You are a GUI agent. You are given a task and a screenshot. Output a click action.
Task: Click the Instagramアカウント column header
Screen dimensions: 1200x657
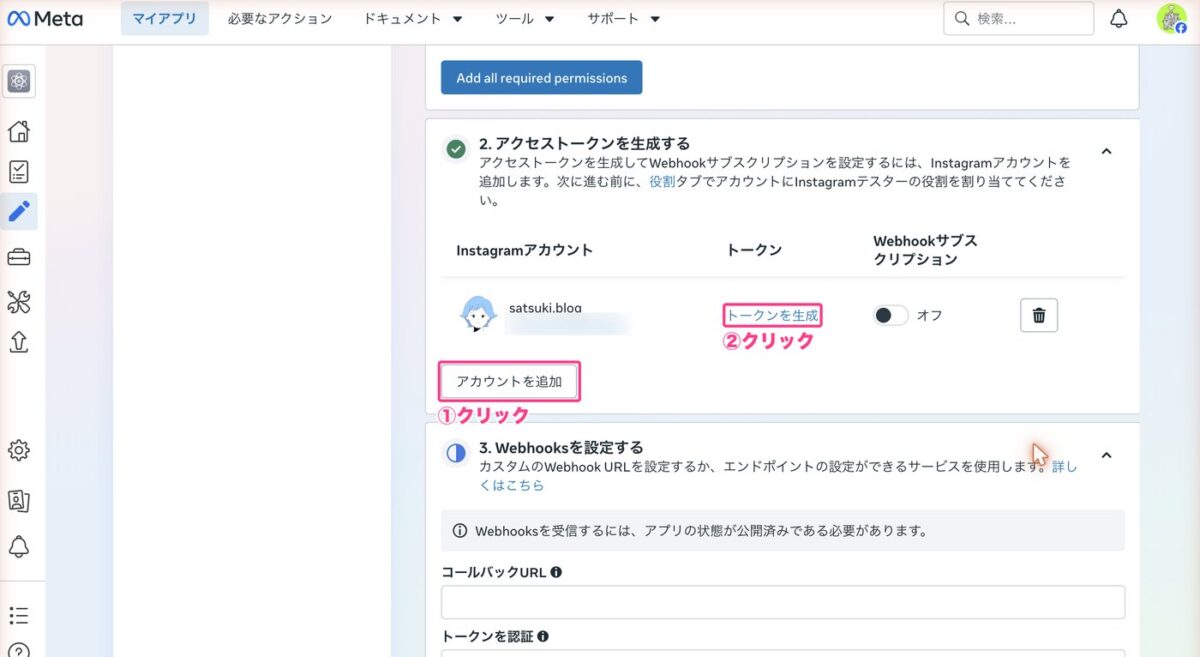coord(524,250)
